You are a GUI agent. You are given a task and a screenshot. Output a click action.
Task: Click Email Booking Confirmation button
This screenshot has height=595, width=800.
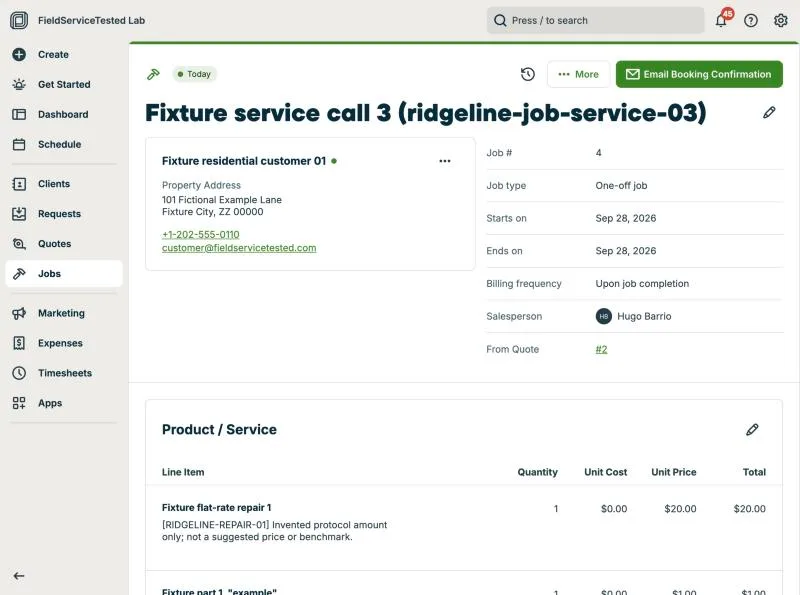pos(699,75)
